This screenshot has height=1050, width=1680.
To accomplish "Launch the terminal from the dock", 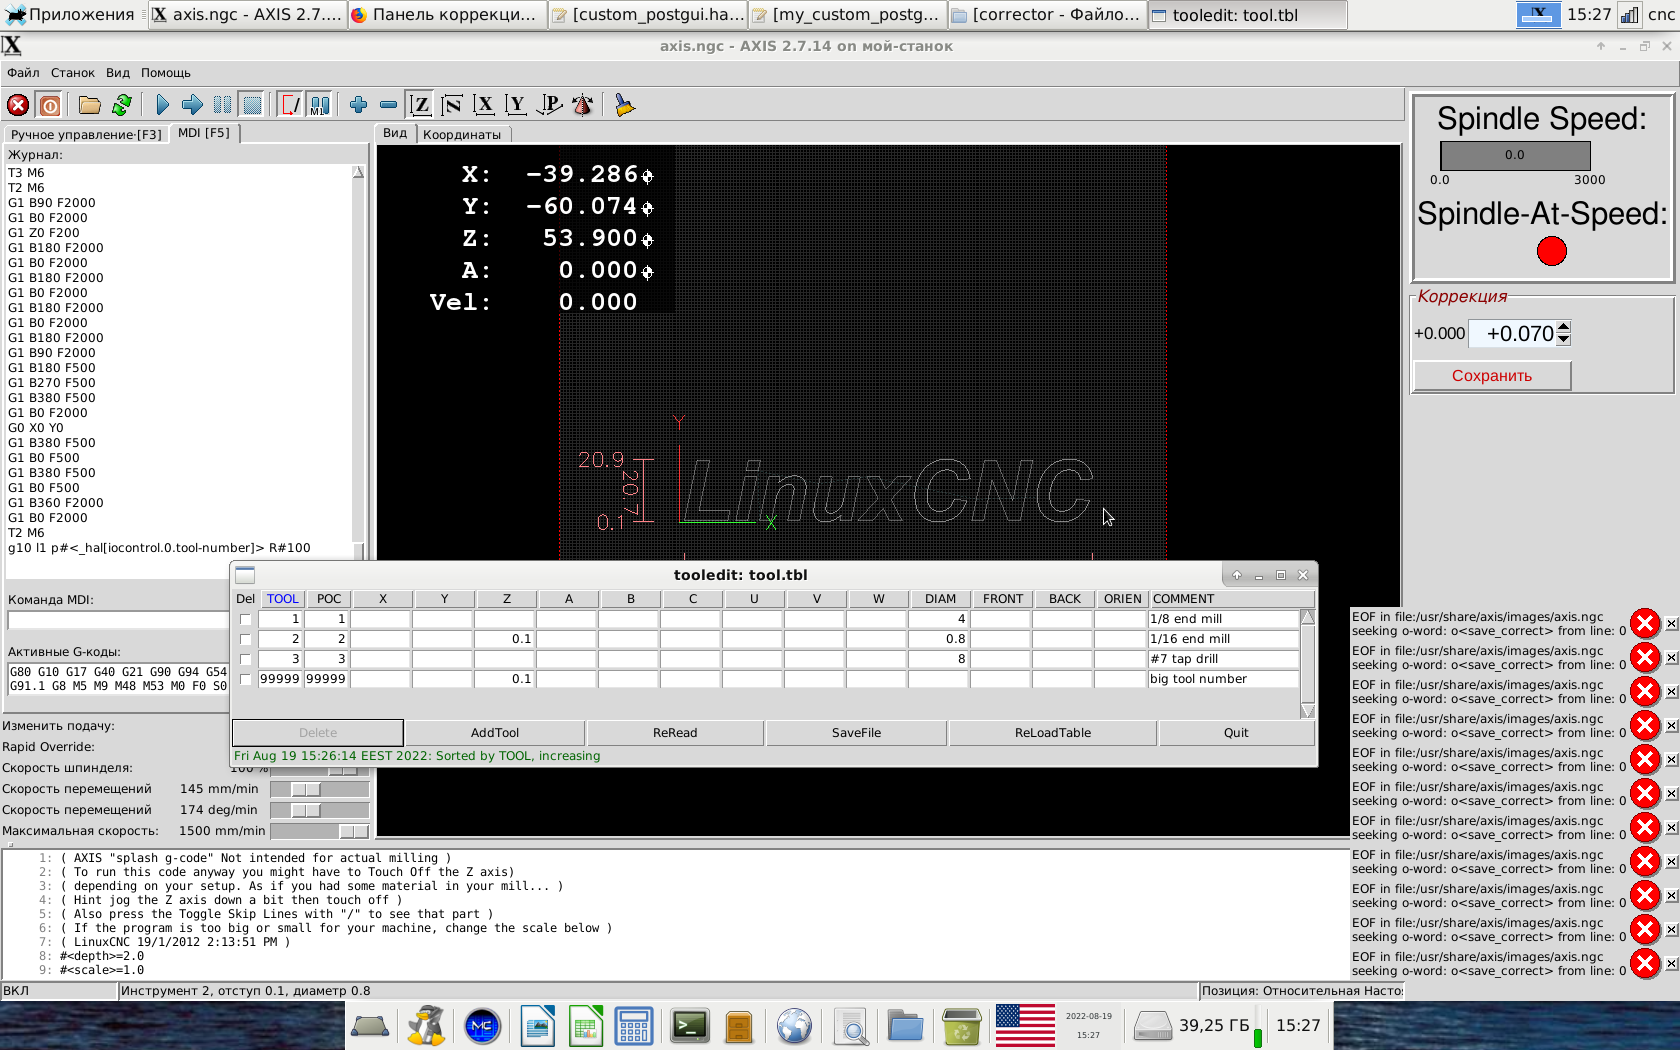I will (x=690, y=1026).
